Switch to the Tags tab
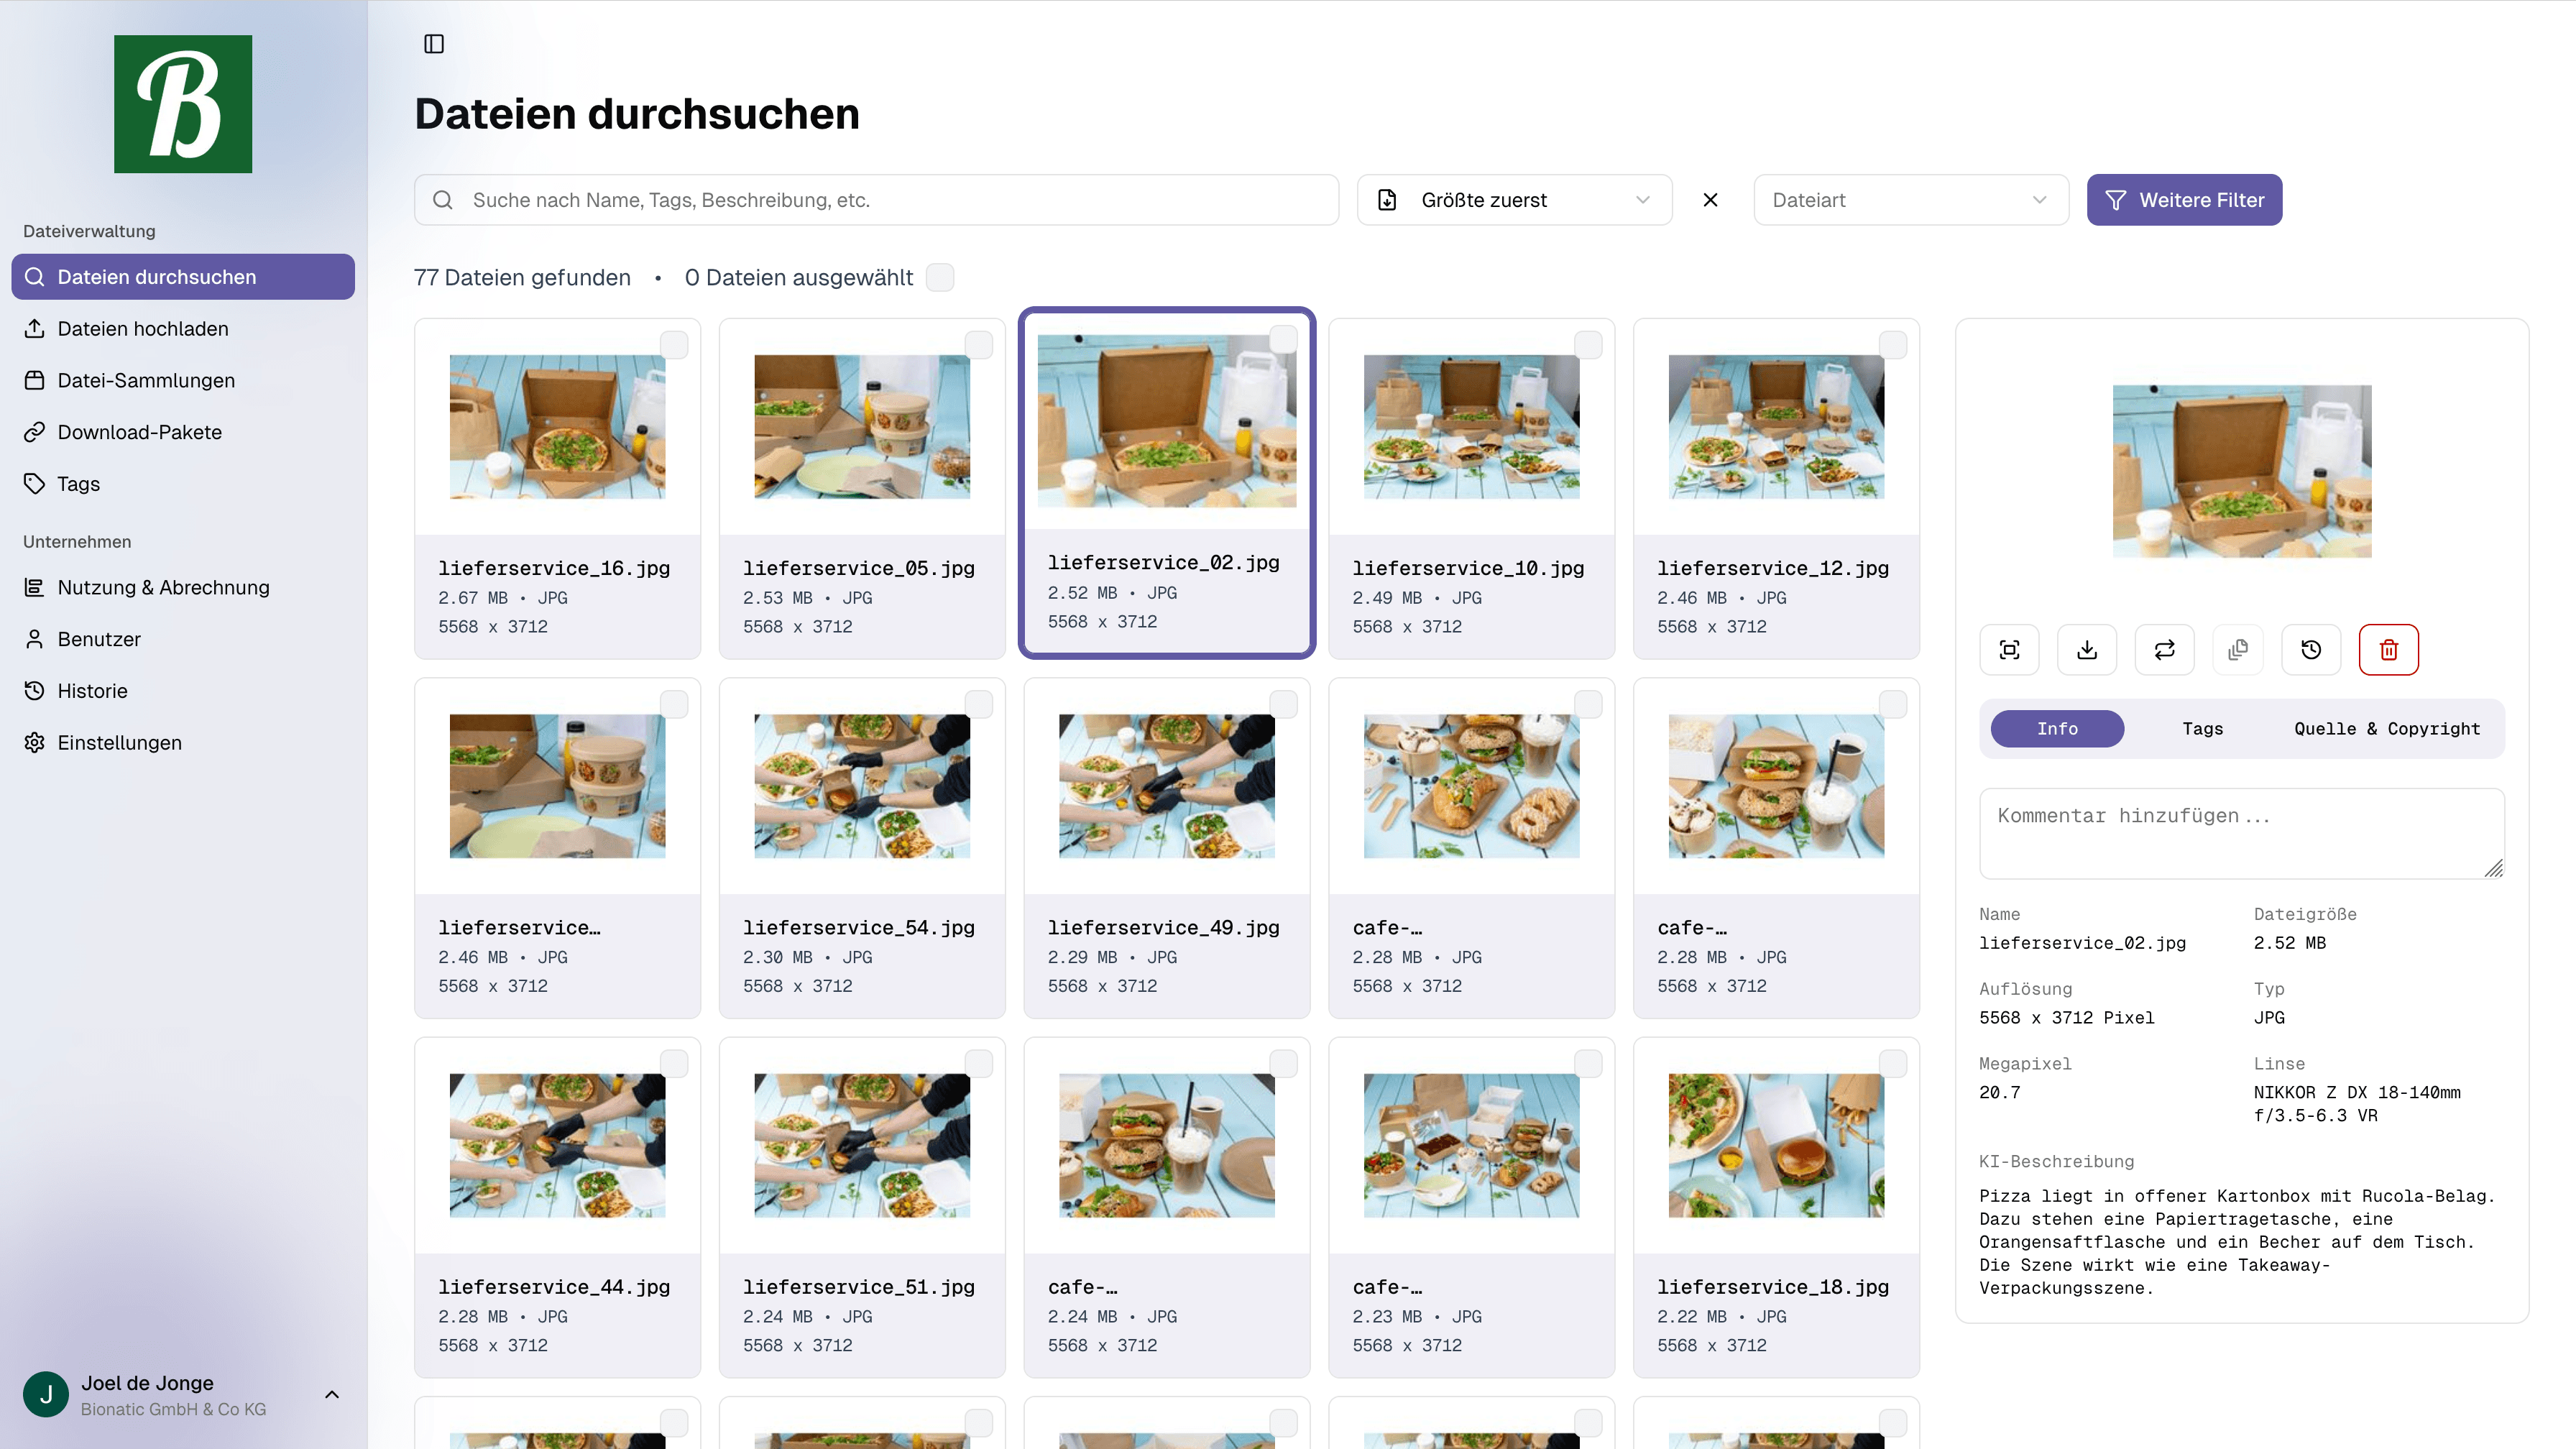The width and height of the screenshot is (2576, 1449). tap(2202, 728)
